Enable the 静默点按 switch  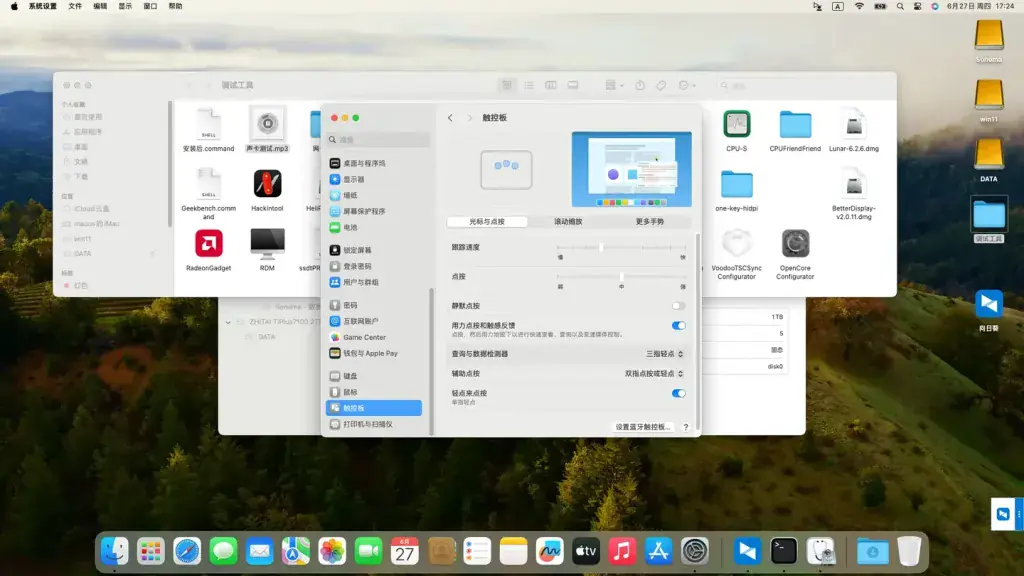coord(679,306)
